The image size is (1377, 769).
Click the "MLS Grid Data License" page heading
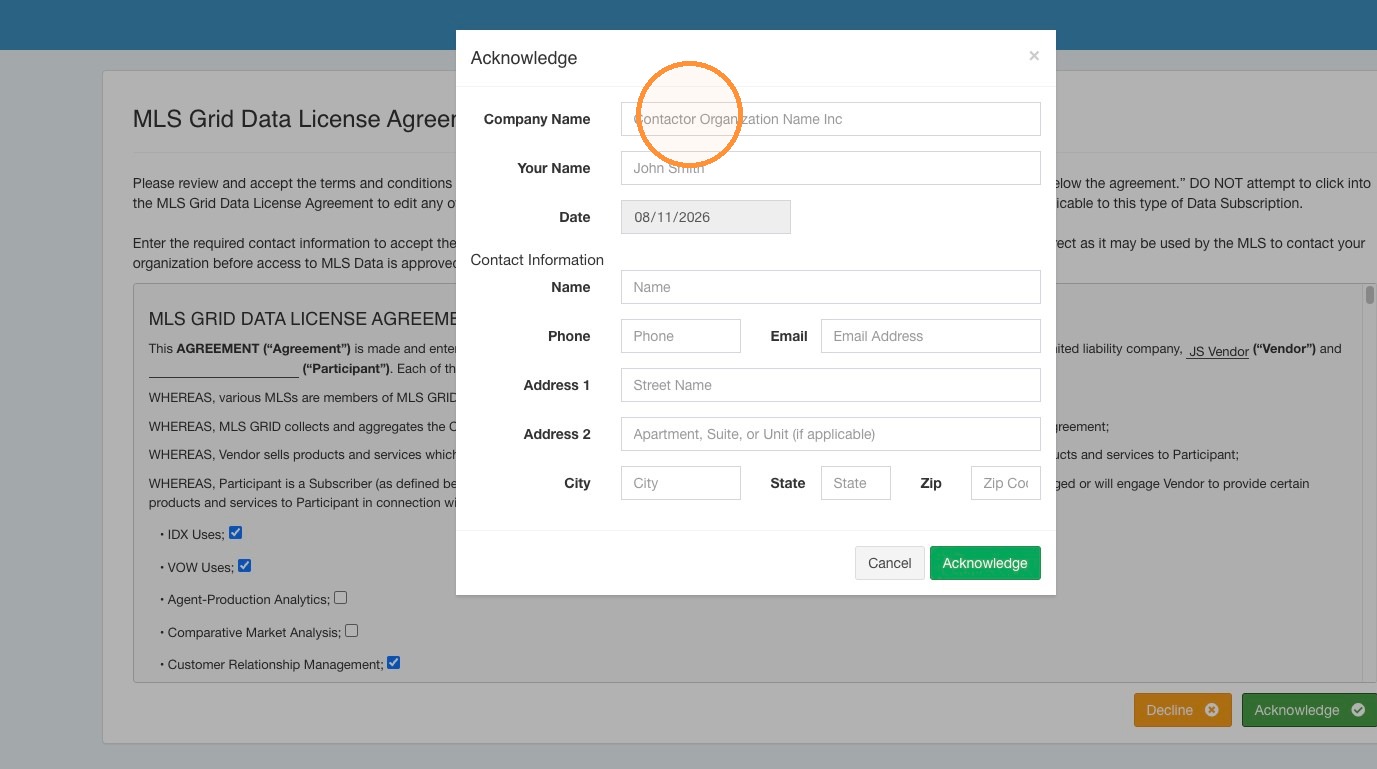[x=295, y=119]
